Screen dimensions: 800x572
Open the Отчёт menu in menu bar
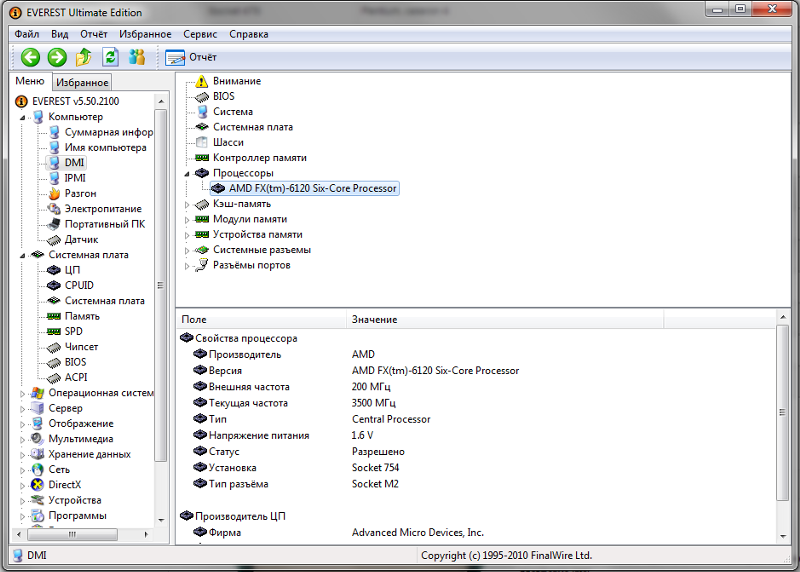tap(94, 34)
